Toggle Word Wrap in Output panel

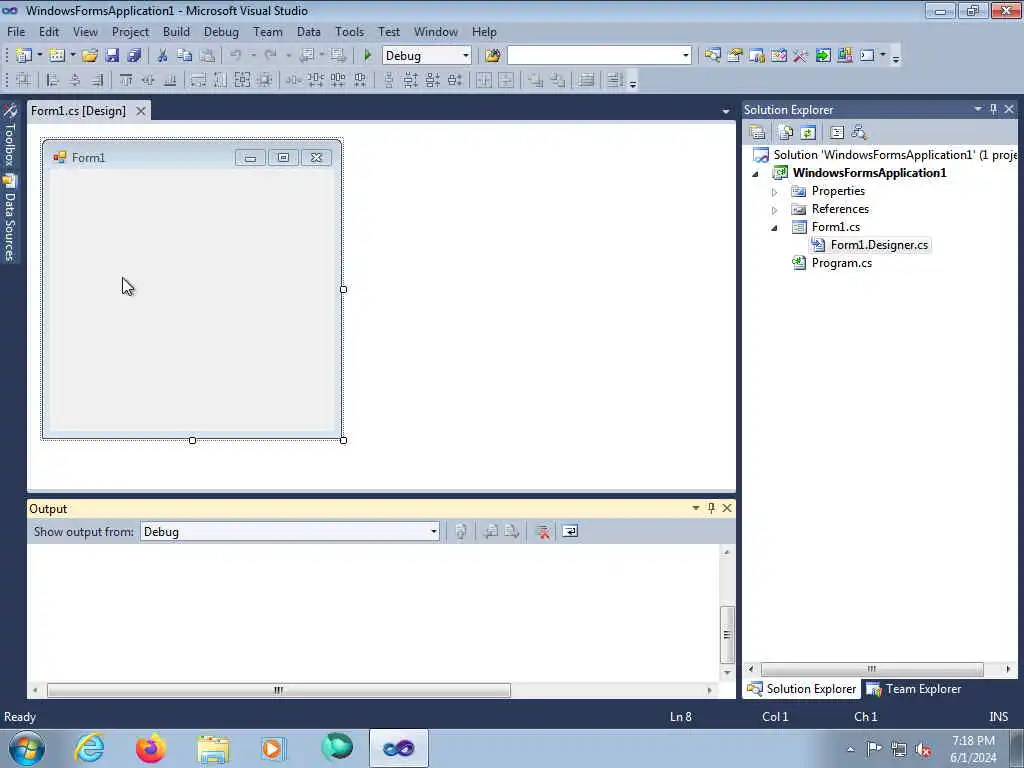(x=570, y=532)
